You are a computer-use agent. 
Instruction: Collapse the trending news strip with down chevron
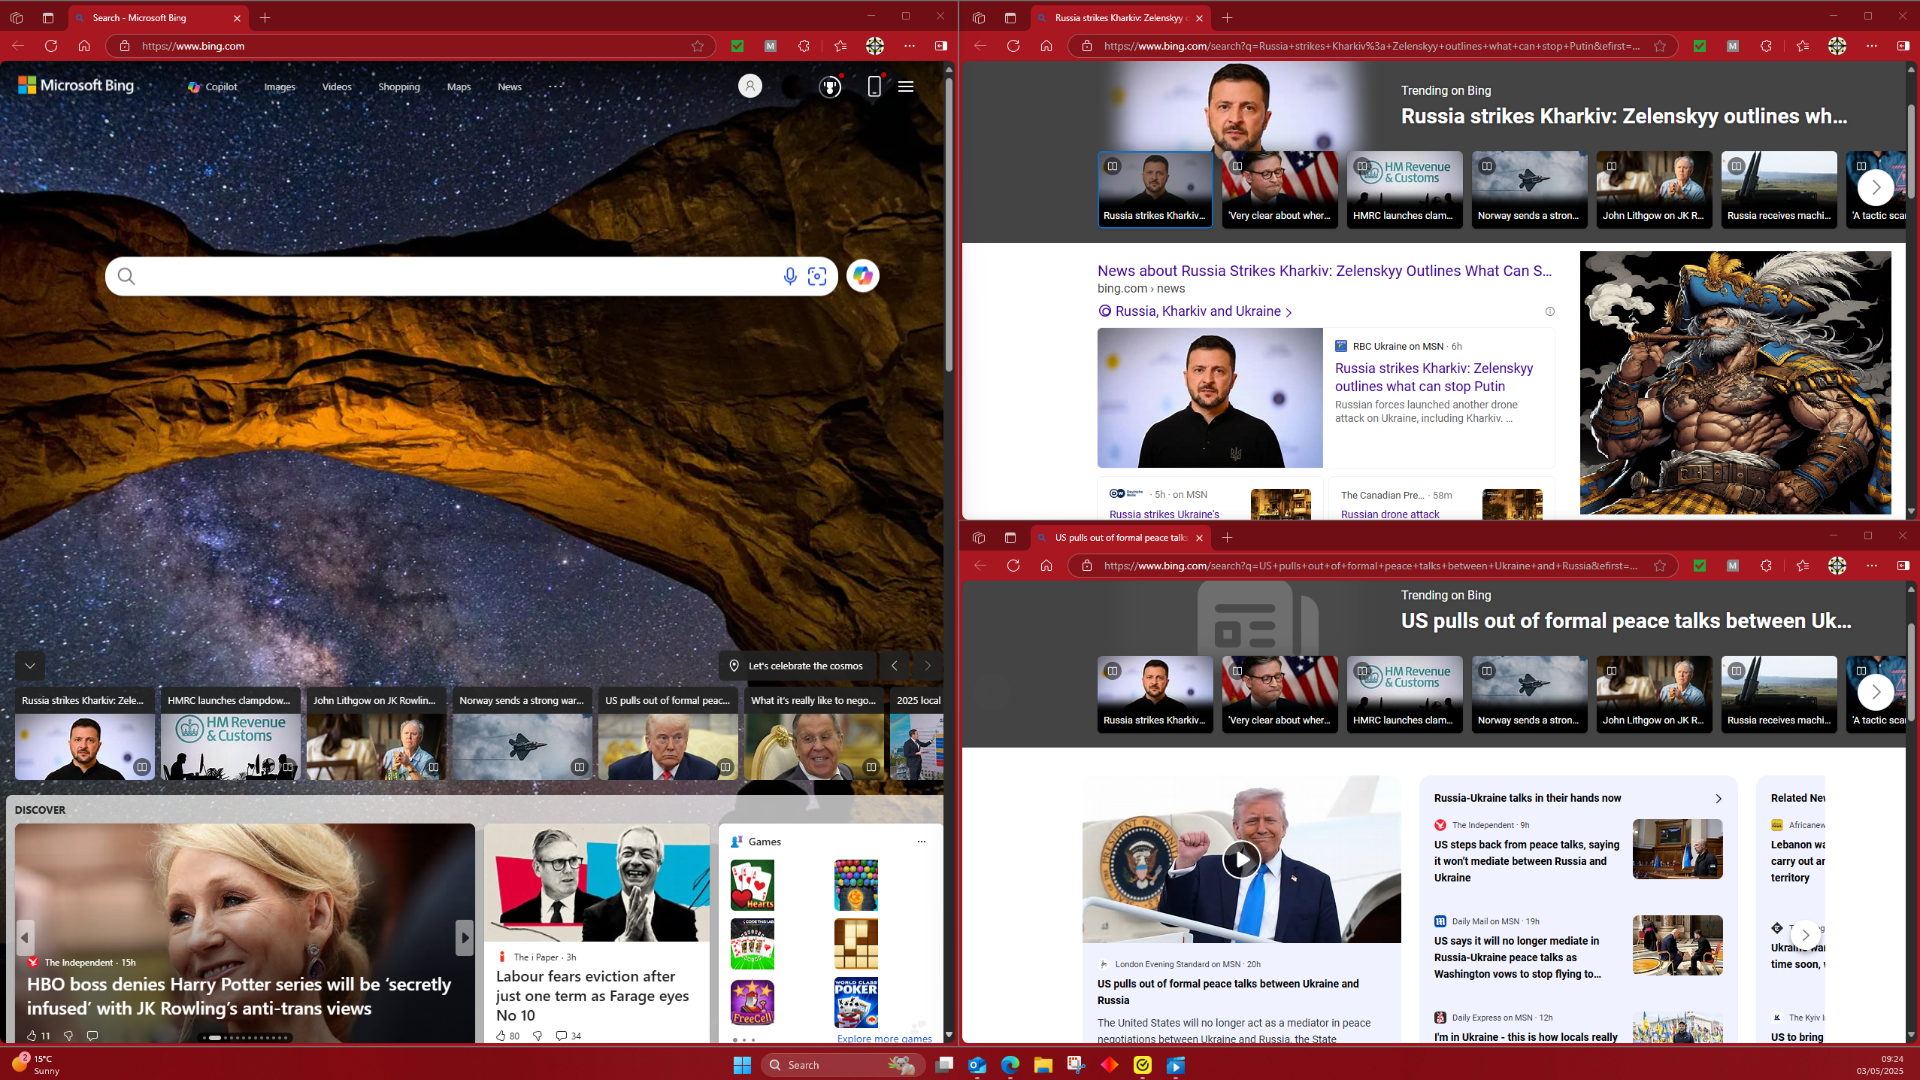pos(30,666)
